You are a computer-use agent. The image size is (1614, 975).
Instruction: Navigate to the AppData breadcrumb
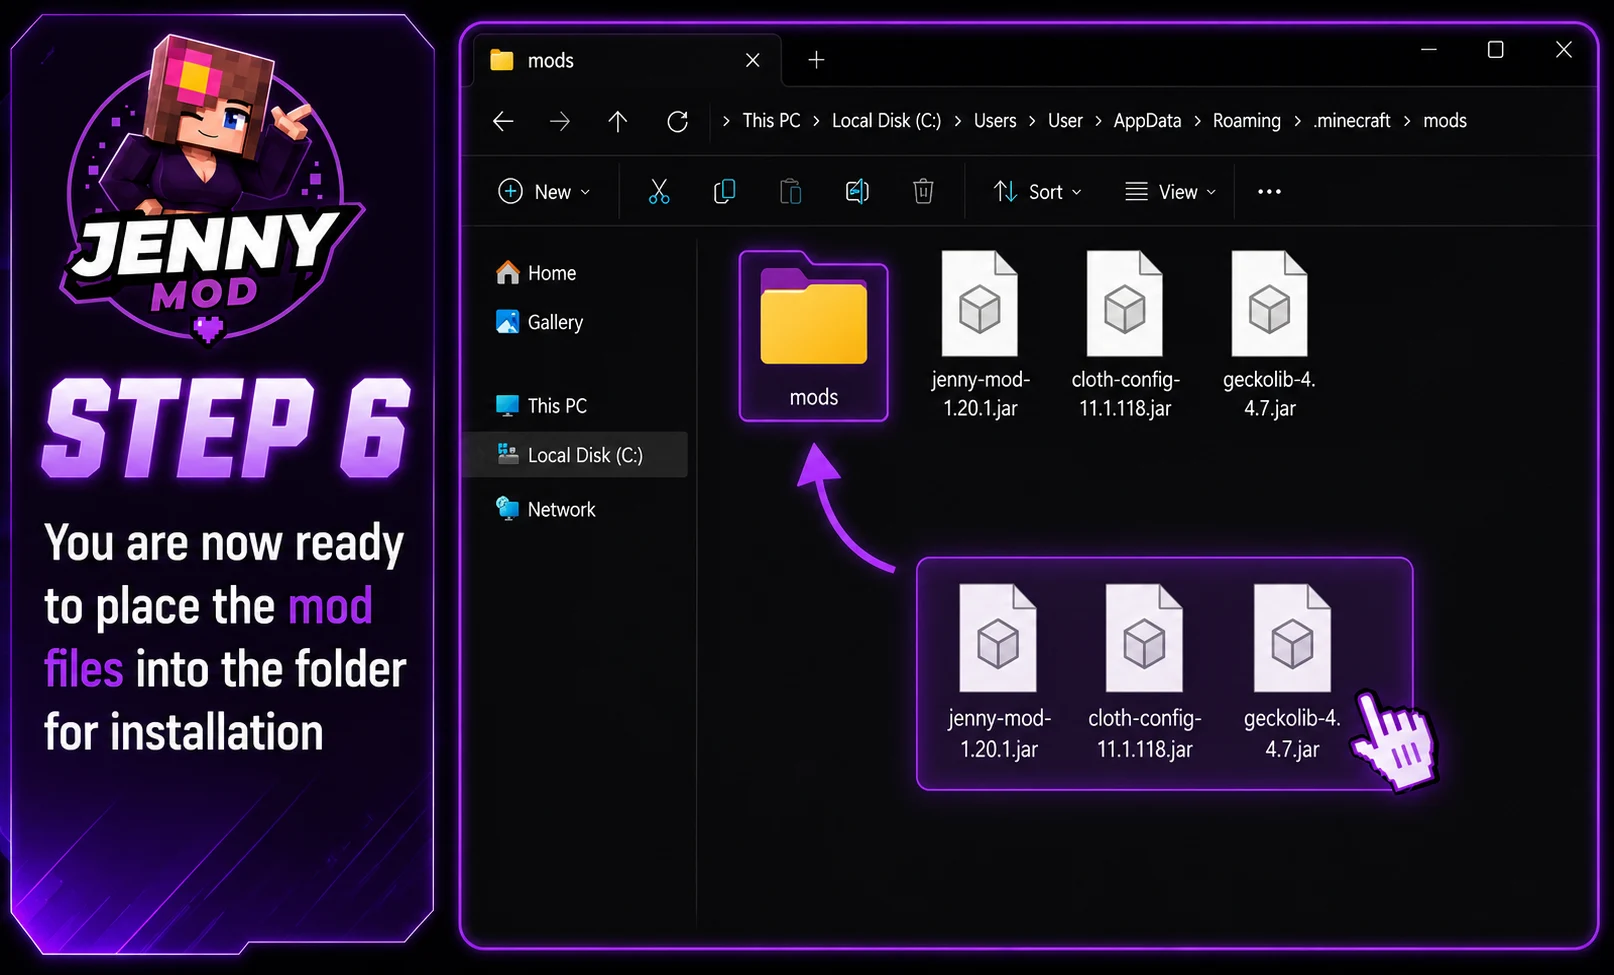coord(1147,121)
